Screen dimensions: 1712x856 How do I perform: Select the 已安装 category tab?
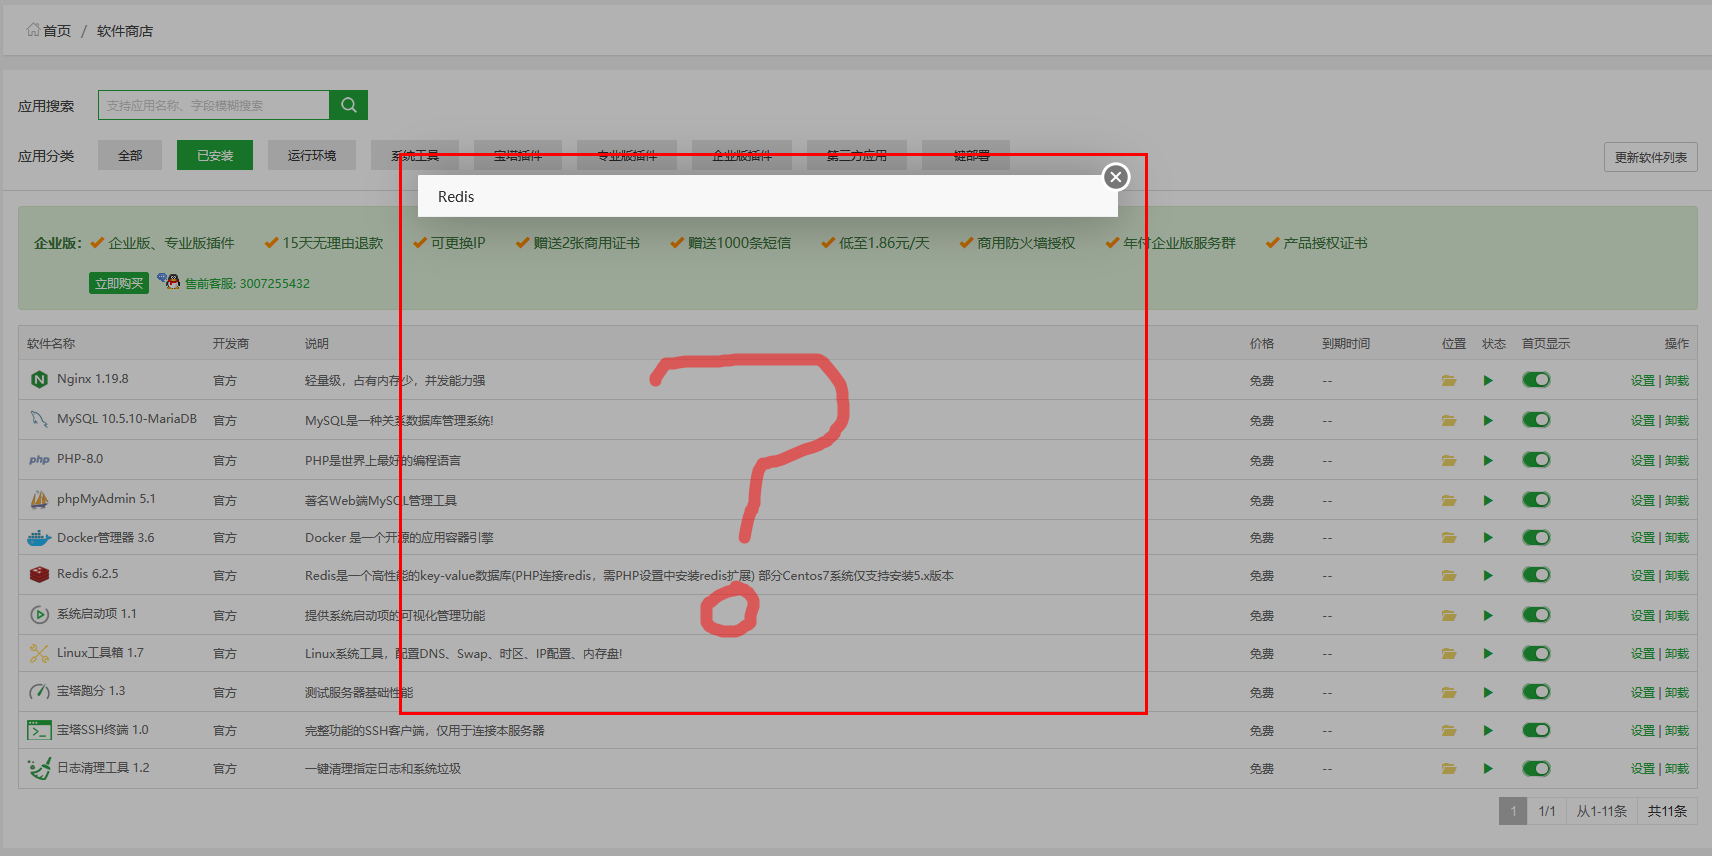[215, 155]
